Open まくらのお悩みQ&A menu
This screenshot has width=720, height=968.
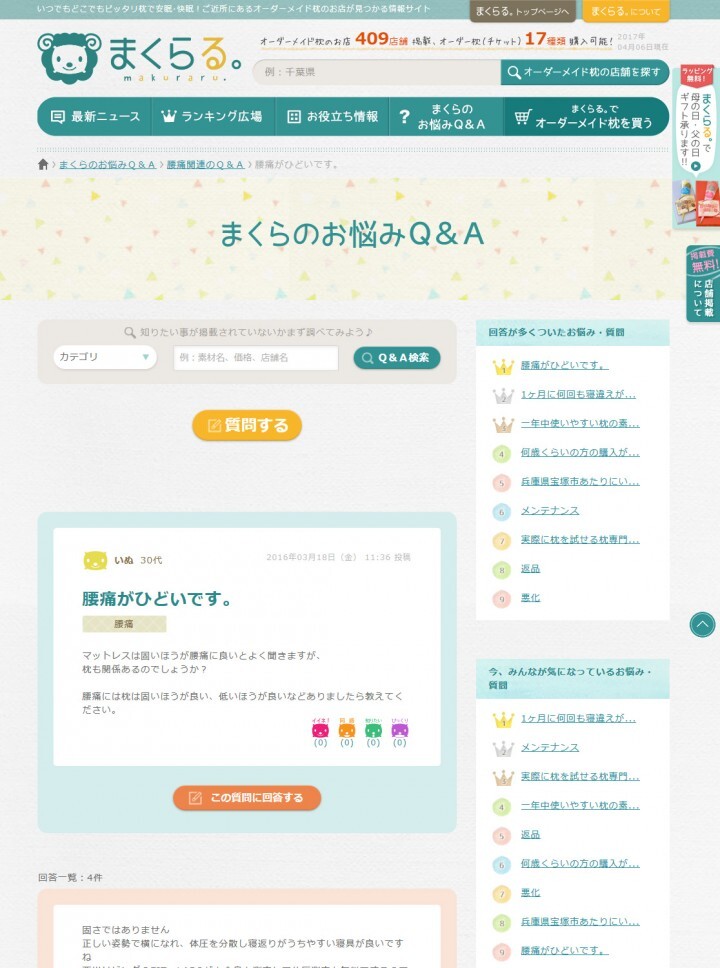(446, 116)
